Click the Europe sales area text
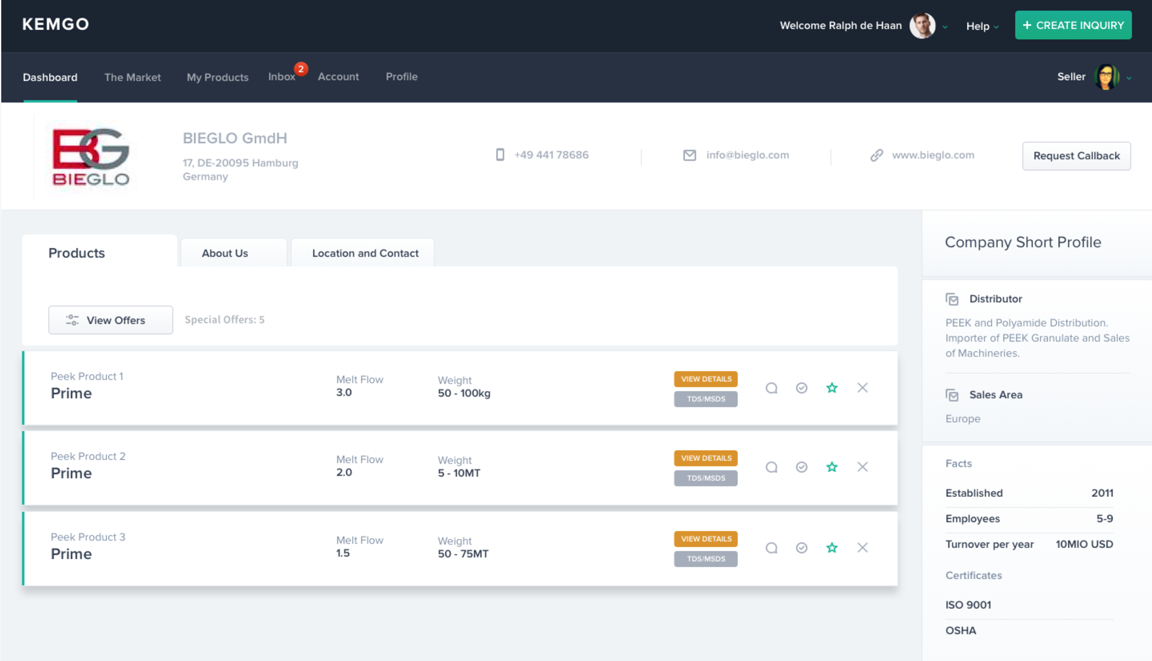This screenshot has height=661, width=1152. click(962, 419)
